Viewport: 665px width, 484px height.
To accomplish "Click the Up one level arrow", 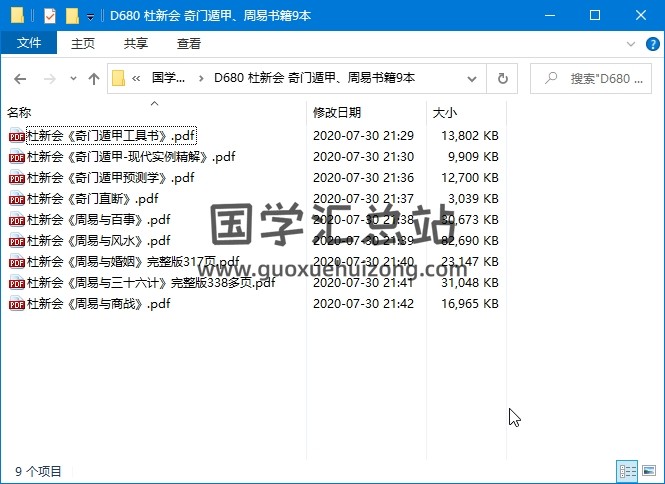I will pos(94,78).
